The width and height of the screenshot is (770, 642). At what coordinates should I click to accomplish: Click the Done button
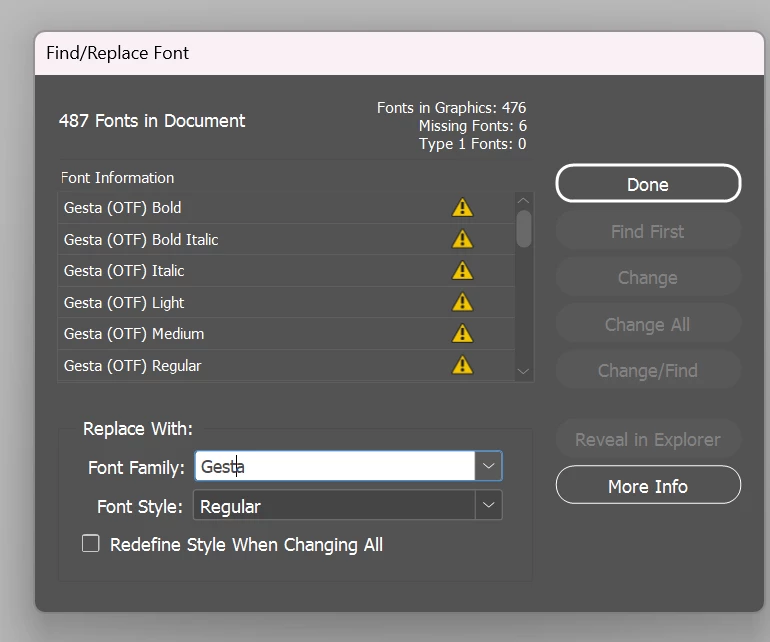pos(648,184)
